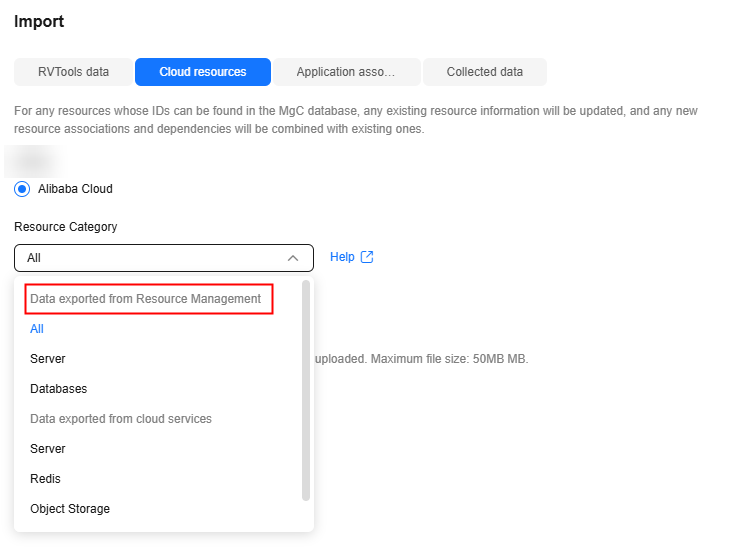Click the Alibaba Cloud label text
This screenshot has height=549, width=731.
(75, 189)
